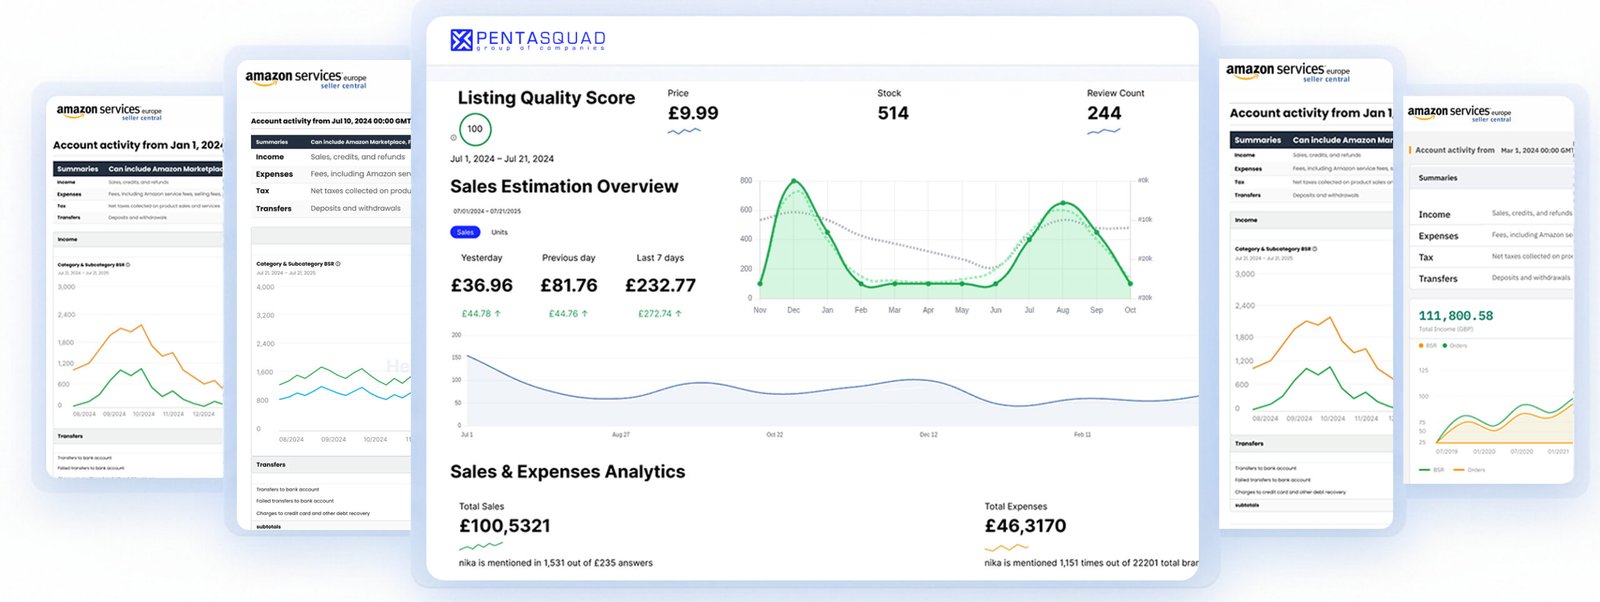
Task: Click the orange BSR legend dot in the Mar 1 card
Action: click(1422, 346)
